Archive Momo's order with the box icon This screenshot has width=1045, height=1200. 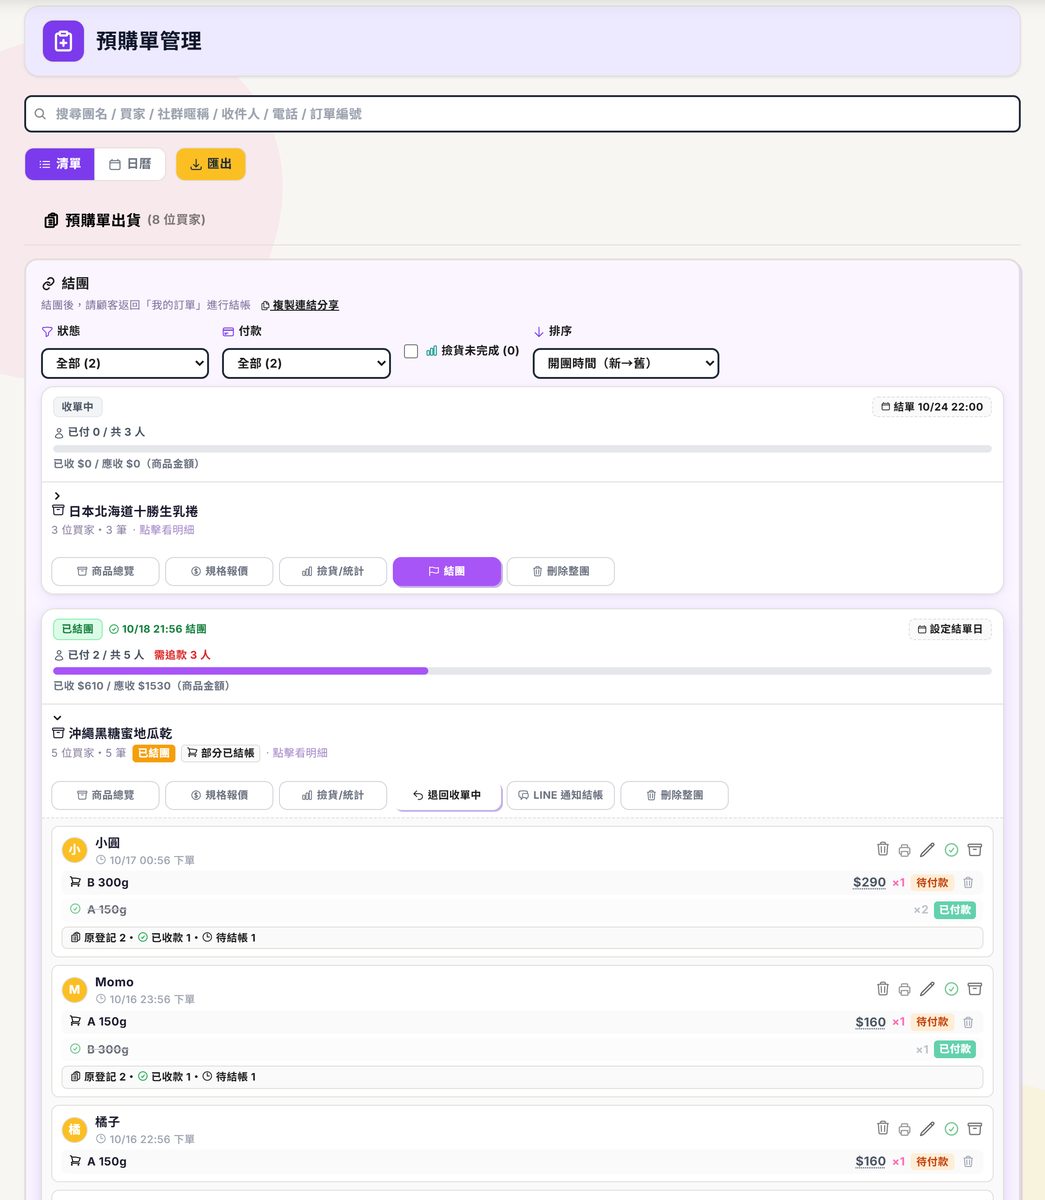975,989
